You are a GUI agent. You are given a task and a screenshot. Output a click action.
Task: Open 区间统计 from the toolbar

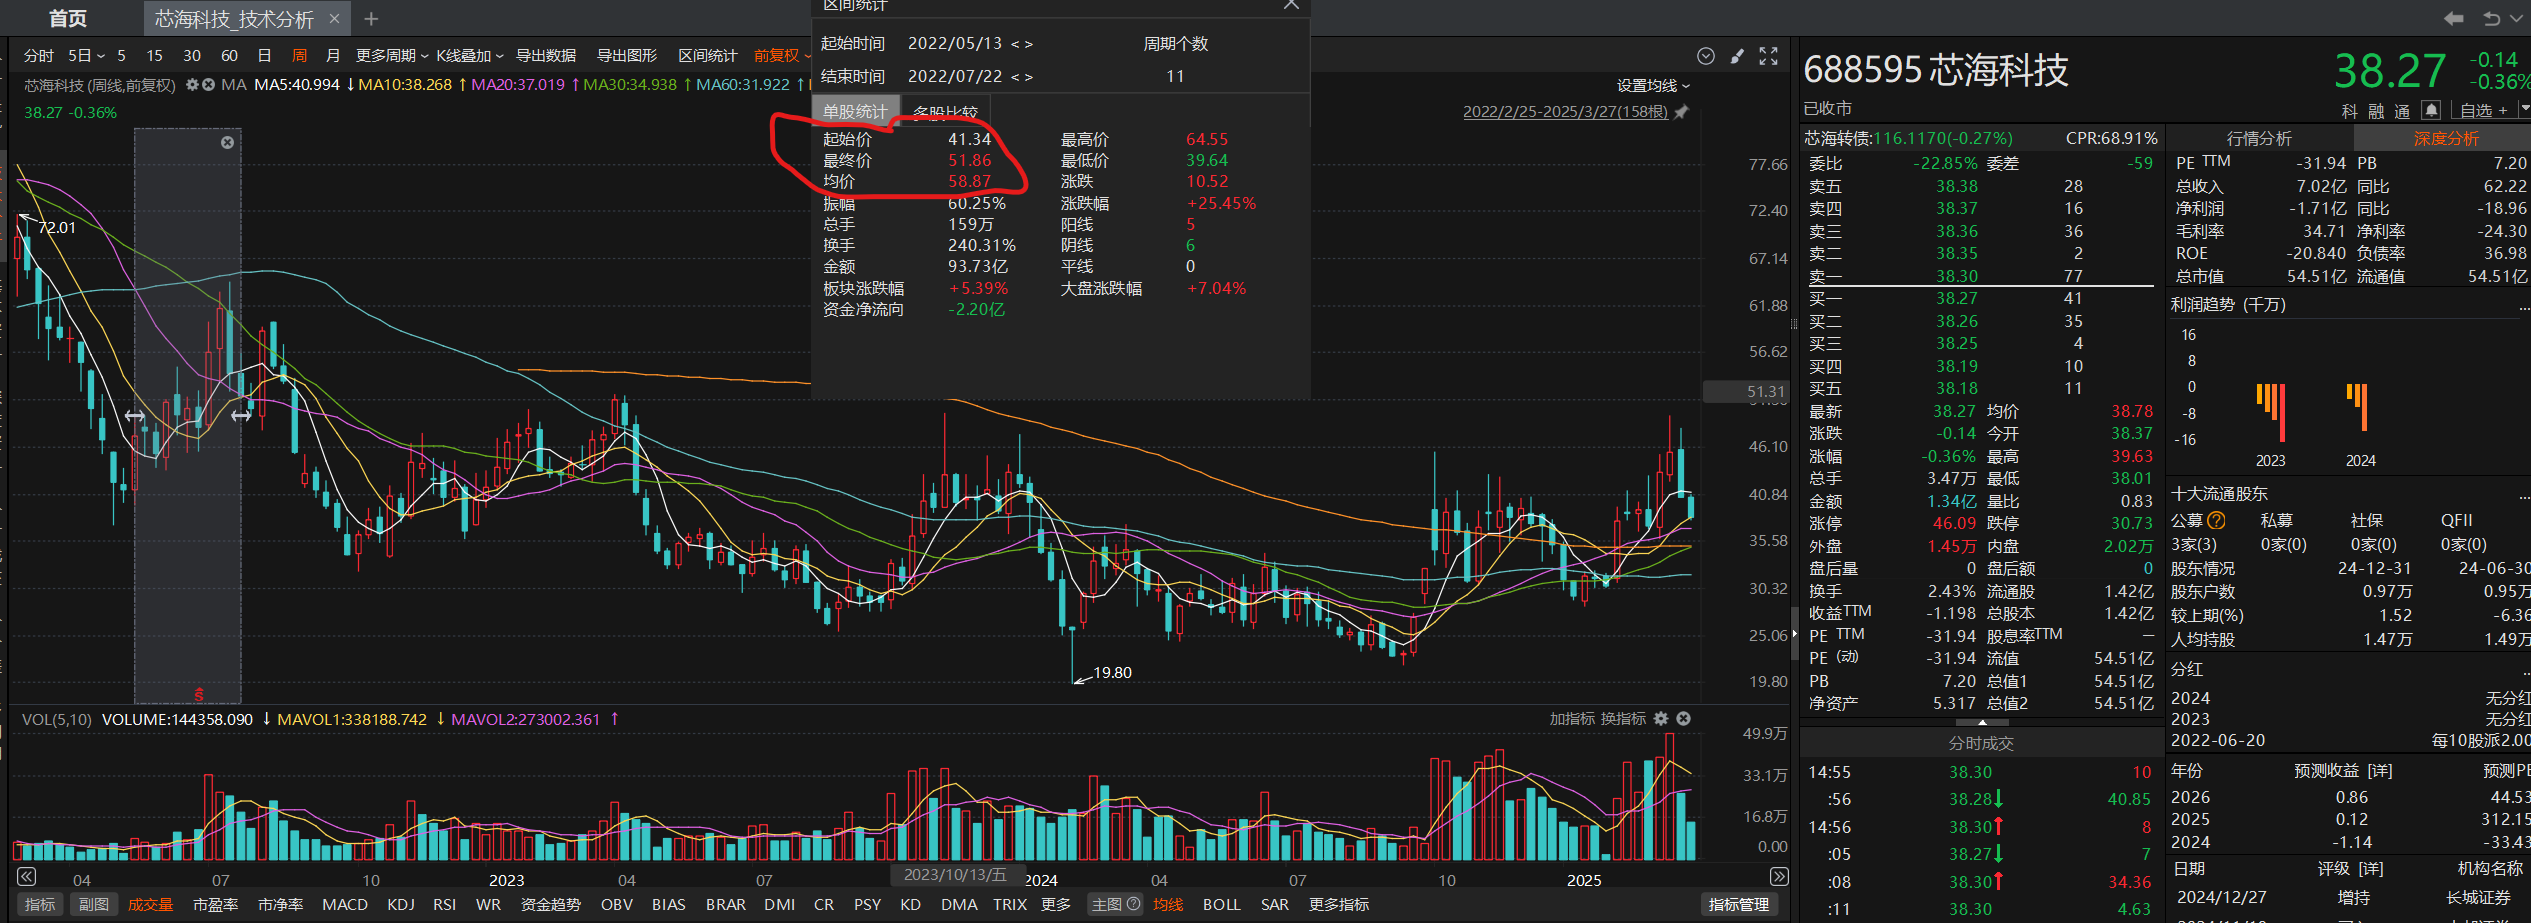click(708, 56)
